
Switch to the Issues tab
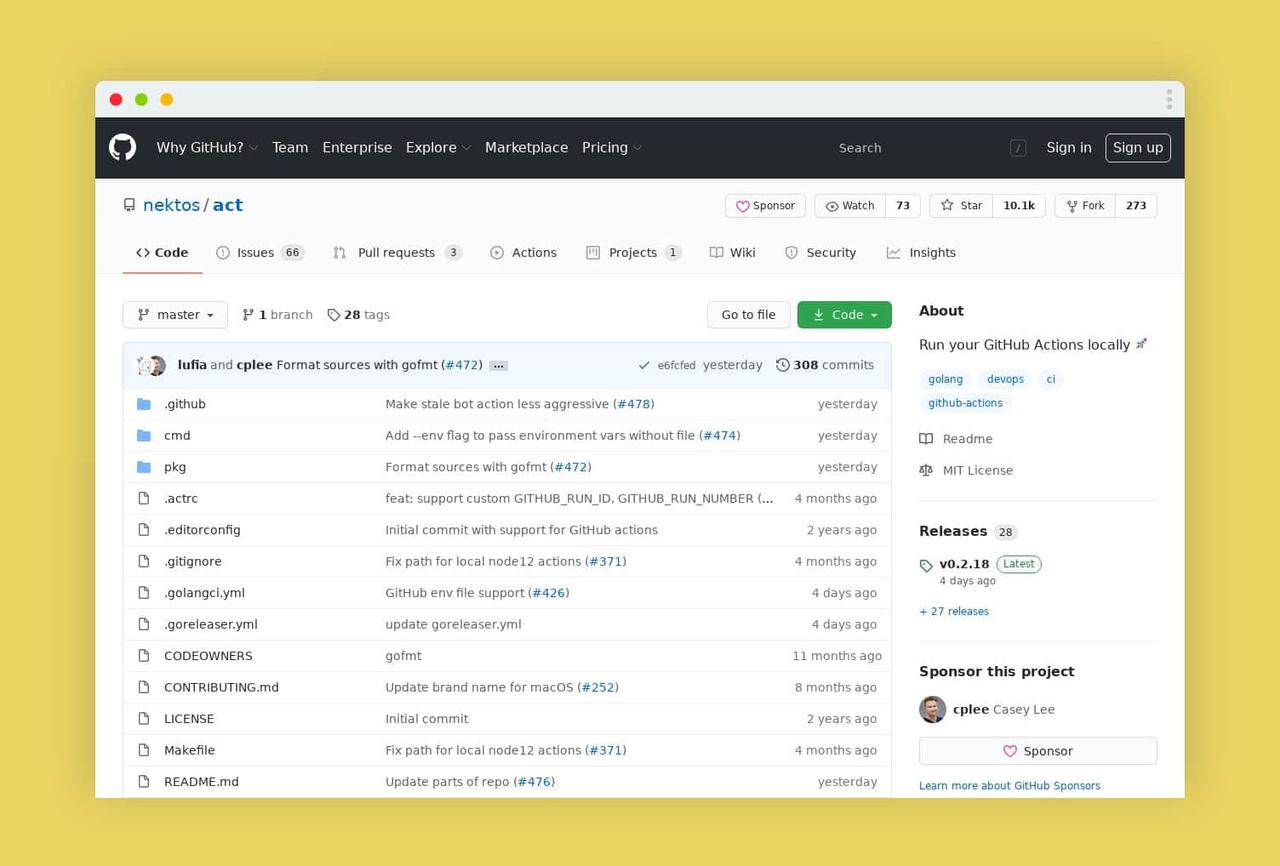click(255, 253)
